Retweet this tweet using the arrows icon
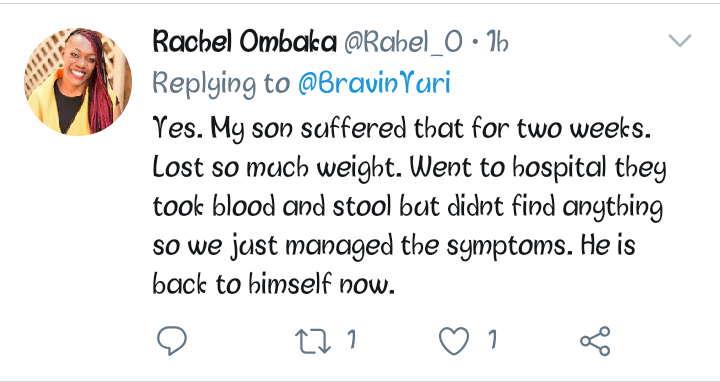720x382 pixels. (313, 341)
